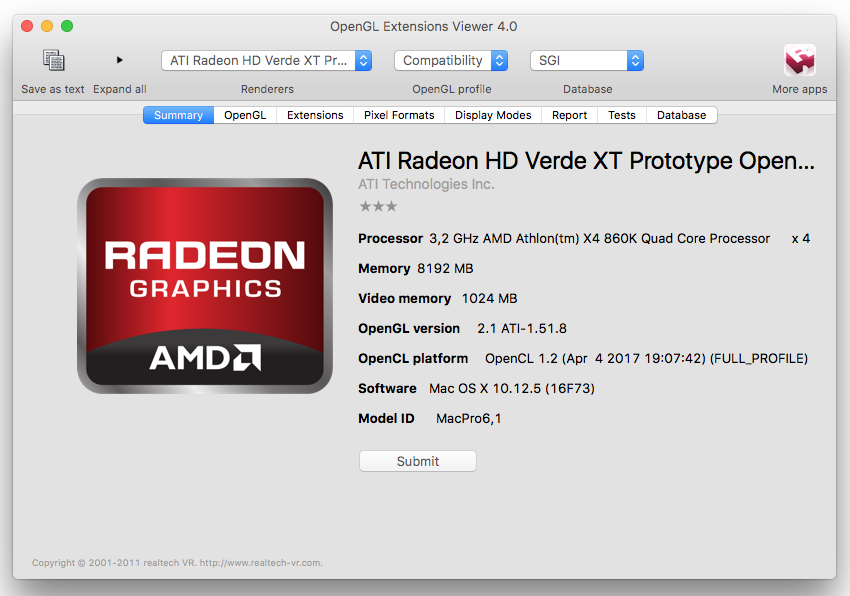Click the ATI Technologies Inc. vendor text

pos(426,184)
